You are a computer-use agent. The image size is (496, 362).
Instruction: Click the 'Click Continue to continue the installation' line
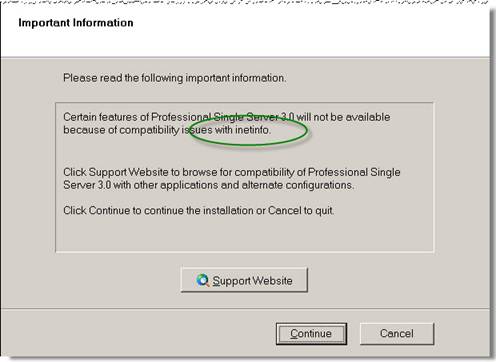tap(199, 211)
